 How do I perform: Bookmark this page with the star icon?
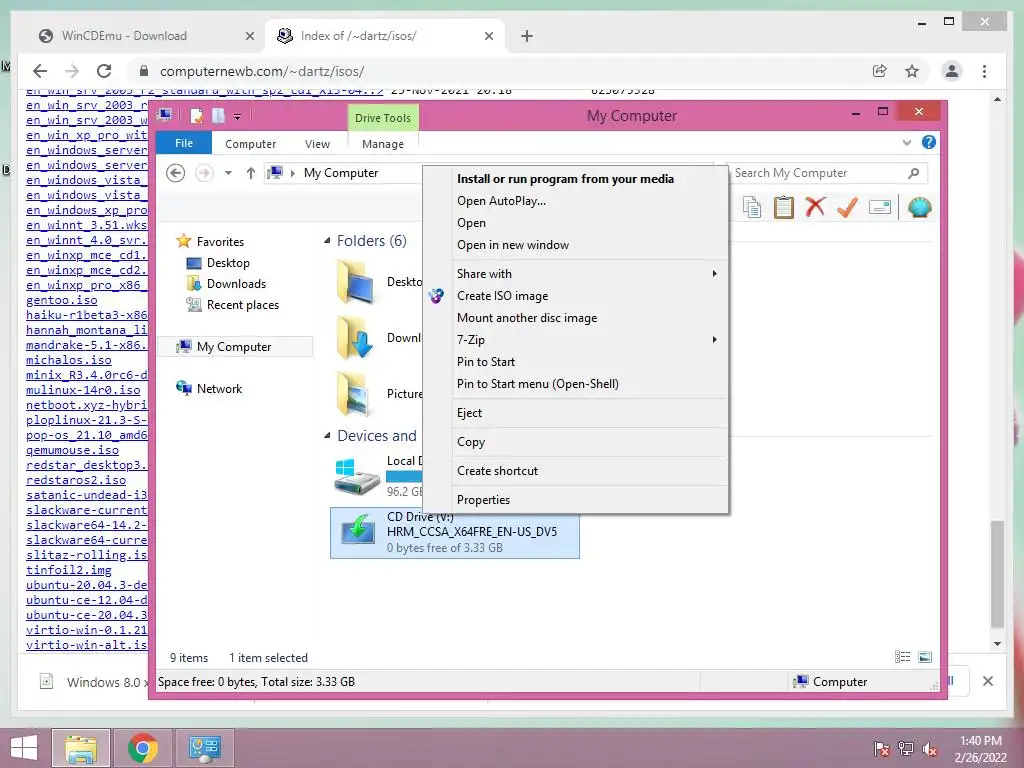[912, 71]
